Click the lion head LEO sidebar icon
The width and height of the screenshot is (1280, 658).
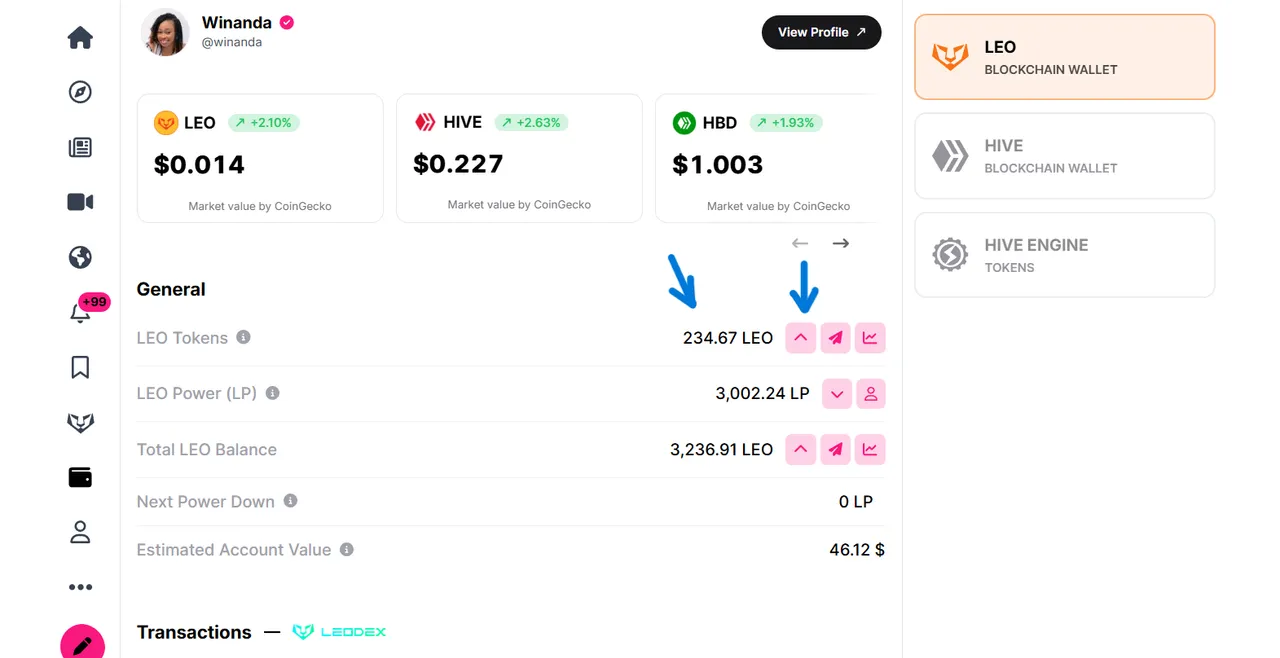(80, 423)
